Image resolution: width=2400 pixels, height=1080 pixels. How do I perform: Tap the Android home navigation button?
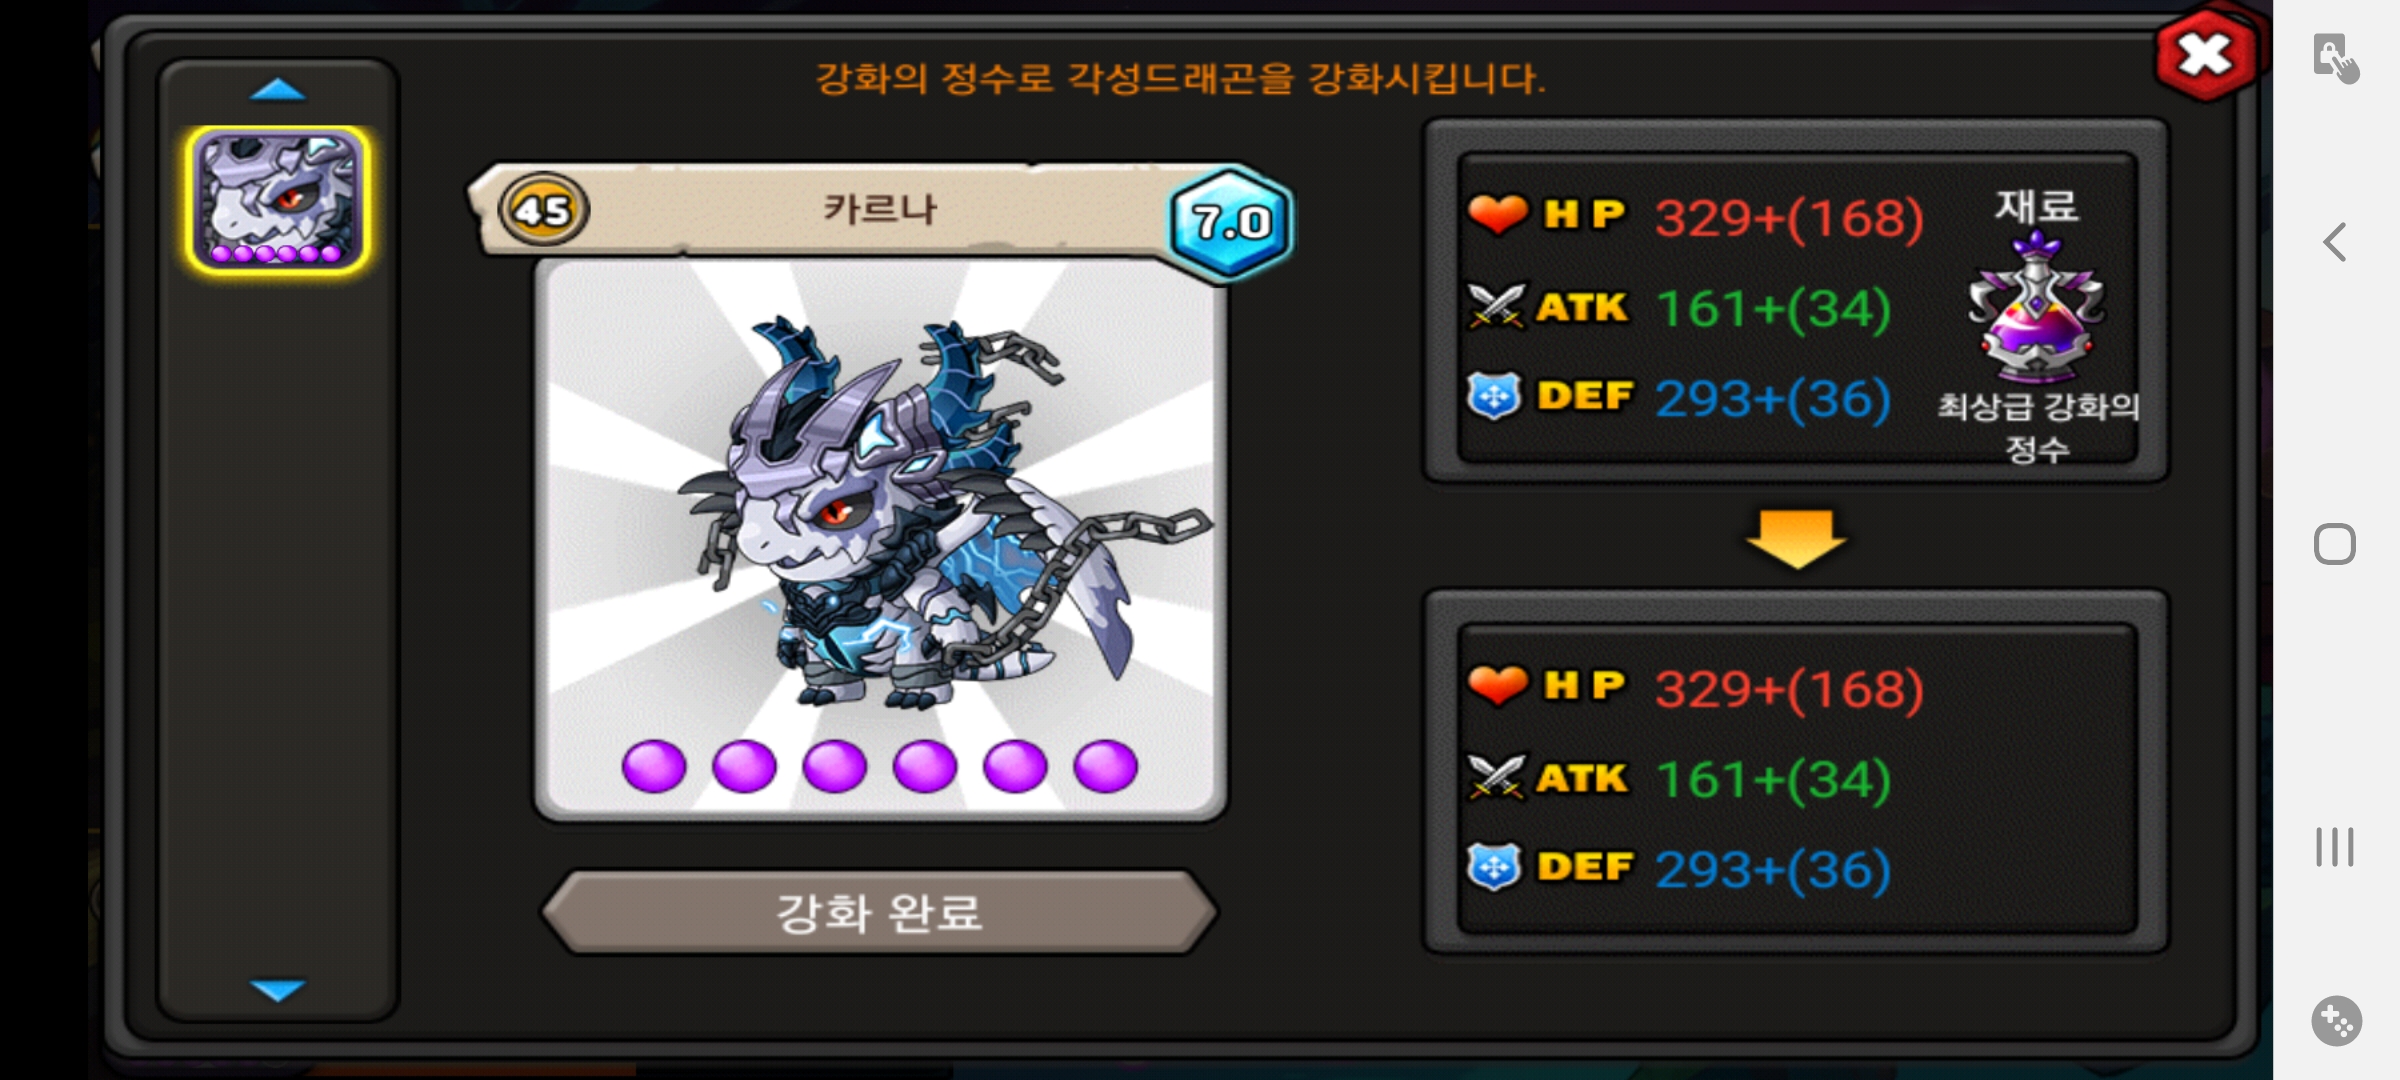tap(2335, 544)
